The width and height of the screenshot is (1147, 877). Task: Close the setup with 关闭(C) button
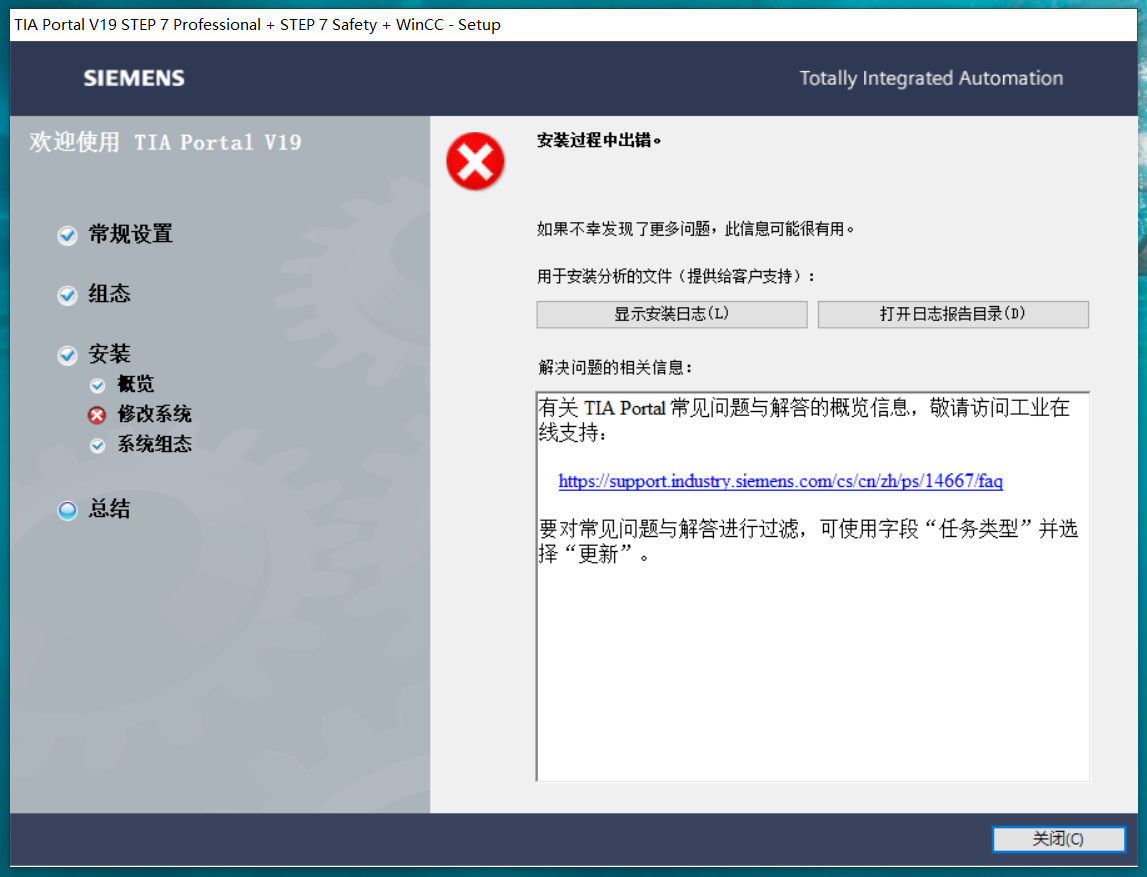click(1058, 839)
